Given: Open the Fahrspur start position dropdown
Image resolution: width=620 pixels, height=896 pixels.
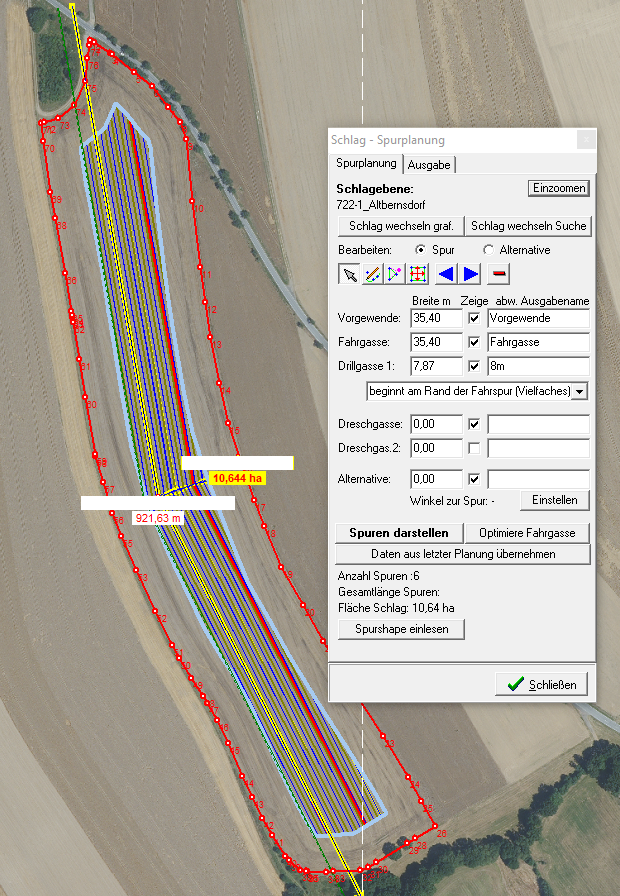Looking at the screenshot, I should pyautogui.click(x=580, y=390).
